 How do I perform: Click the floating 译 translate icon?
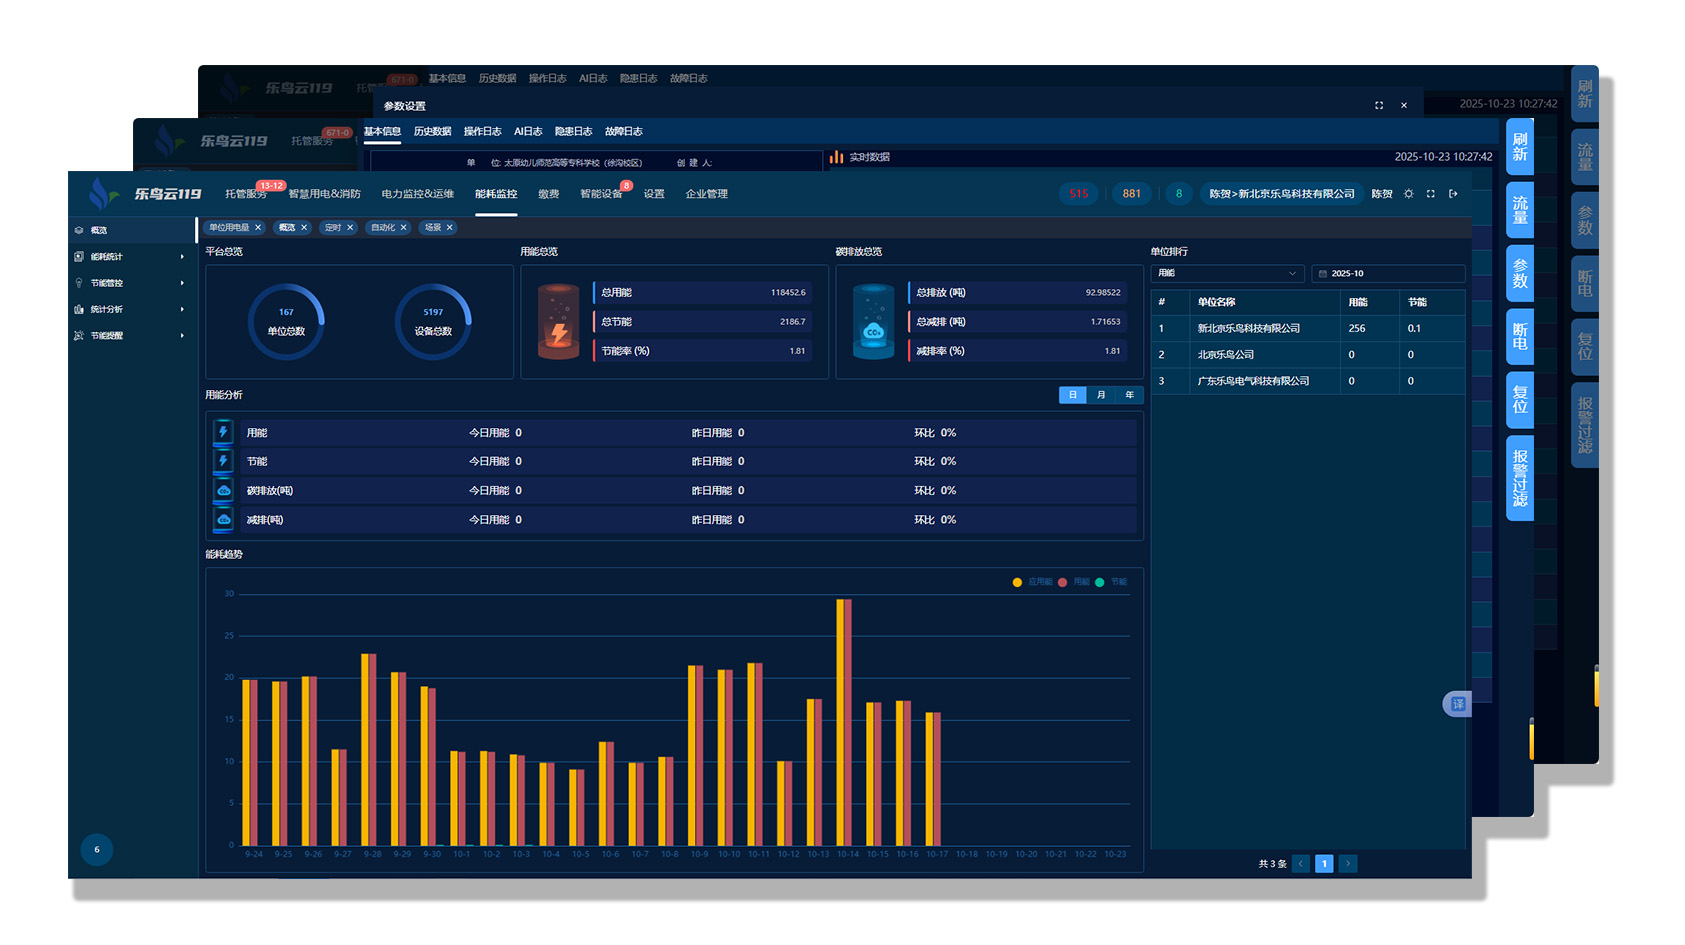coord(1458,704)
